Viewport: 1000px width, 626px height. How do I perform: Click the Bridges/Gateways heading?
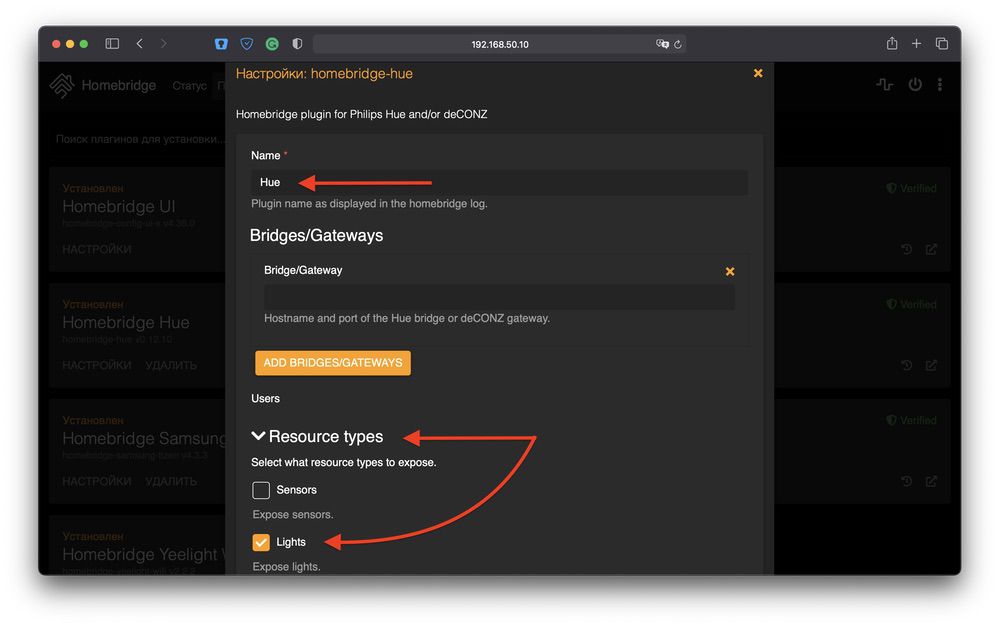316,235
